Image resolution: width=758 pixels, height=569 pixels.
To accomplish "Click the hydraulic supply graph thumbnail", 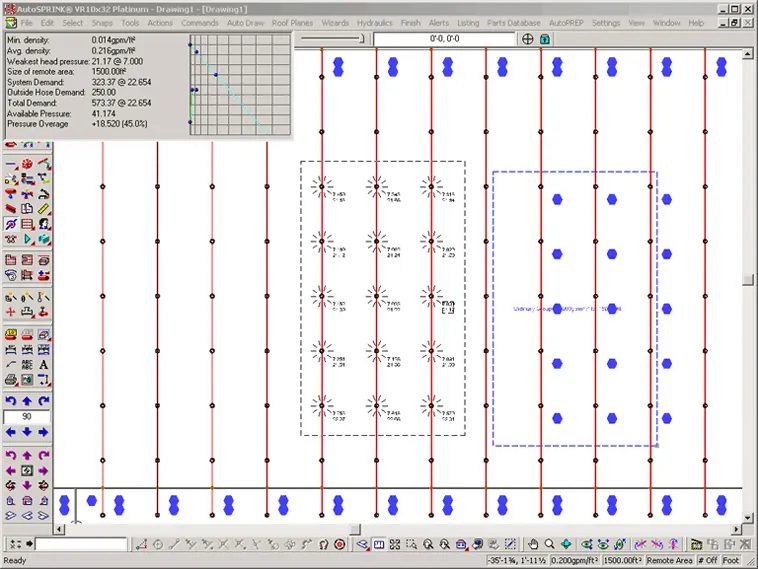I will pos(240,85).
